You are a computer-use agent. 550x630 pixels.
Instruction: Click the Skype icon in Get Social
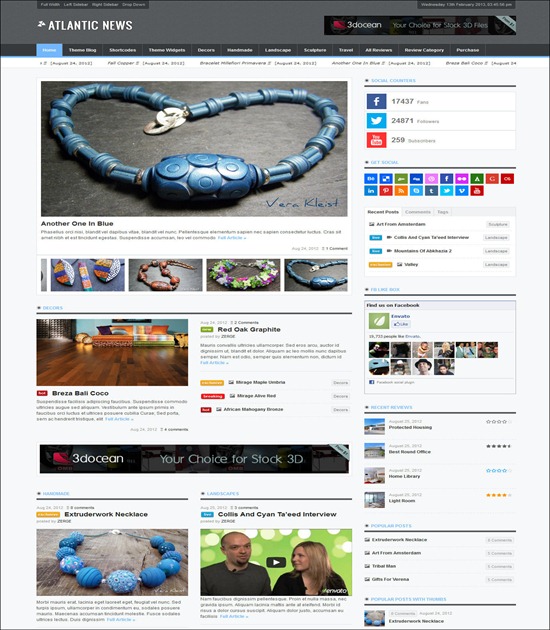coord(416,190)
